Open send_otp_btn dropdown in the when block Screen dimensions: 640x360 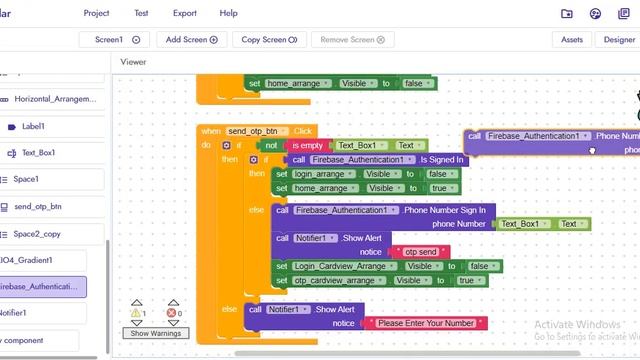tap(257, 131)
